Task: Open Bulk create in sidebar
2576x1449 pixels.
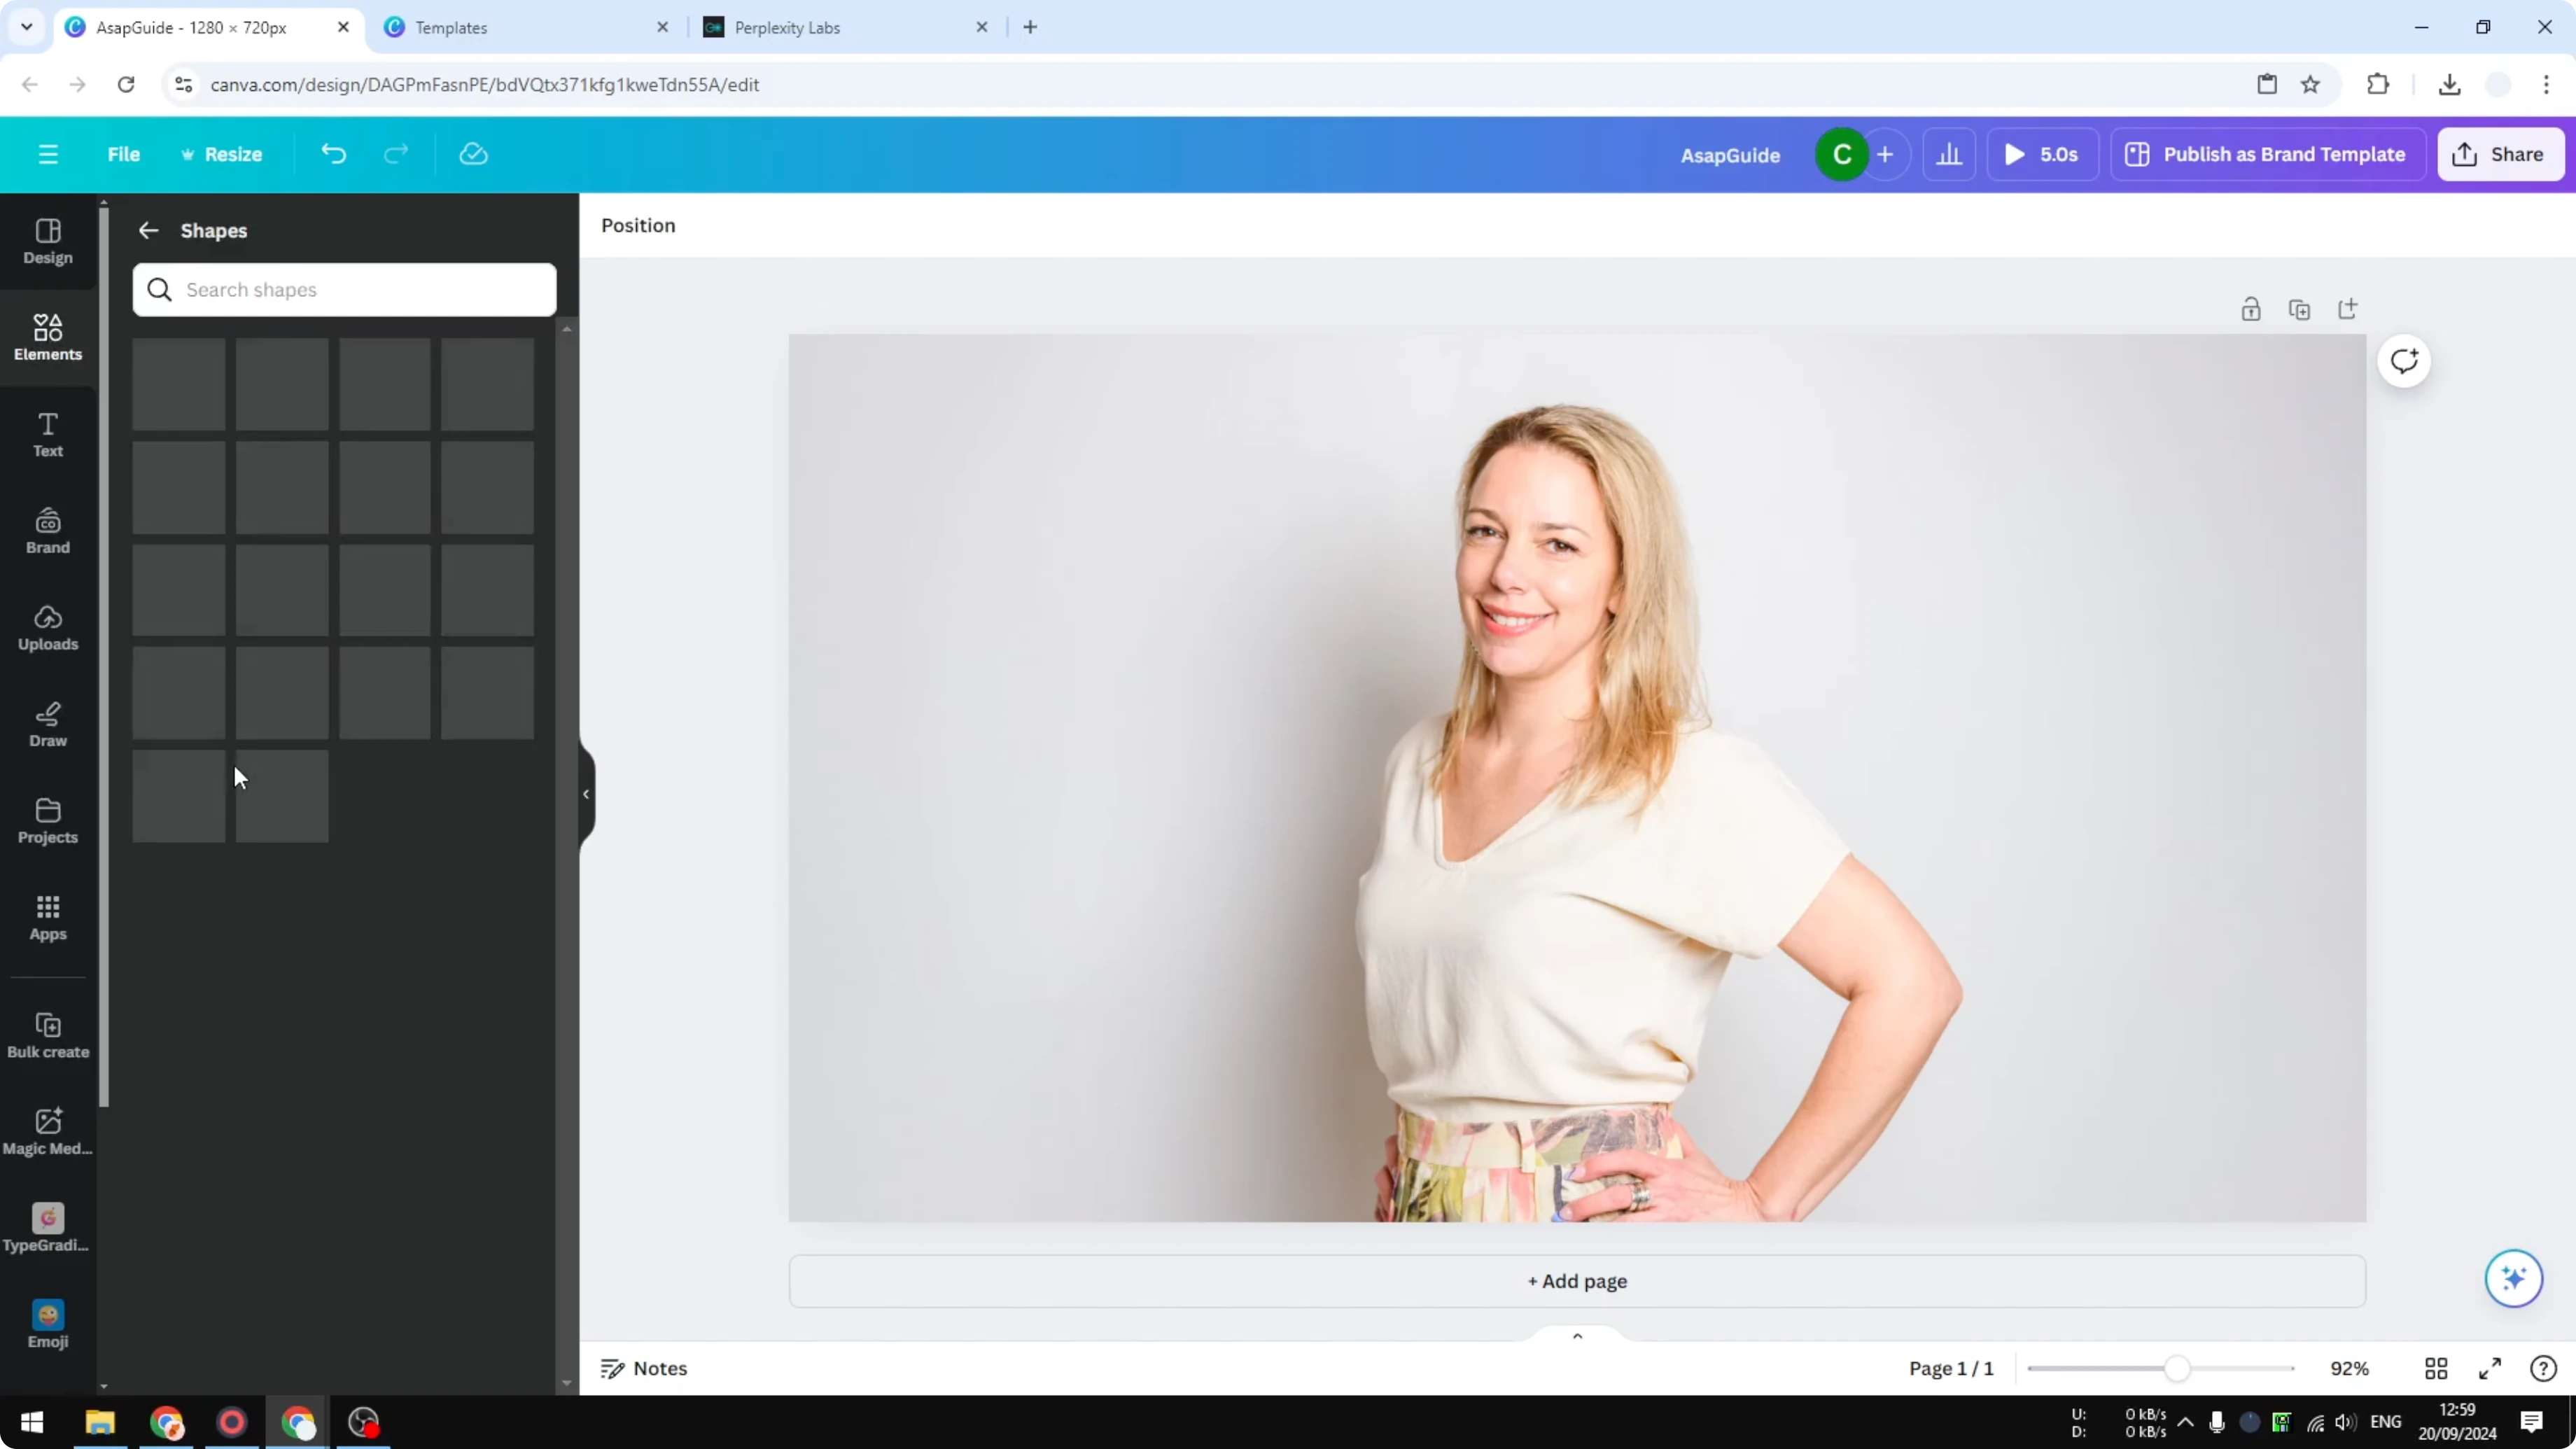Action: click(48, 1036)
